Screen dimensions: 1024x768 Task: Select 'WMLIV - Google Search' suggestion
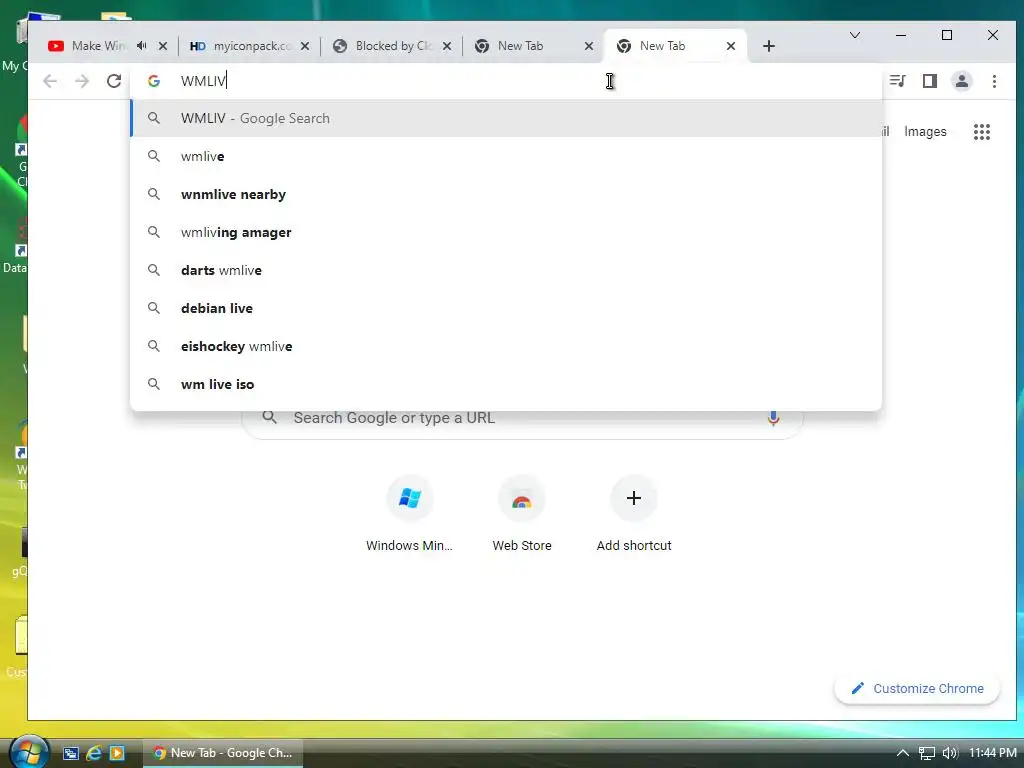[506, 118]
